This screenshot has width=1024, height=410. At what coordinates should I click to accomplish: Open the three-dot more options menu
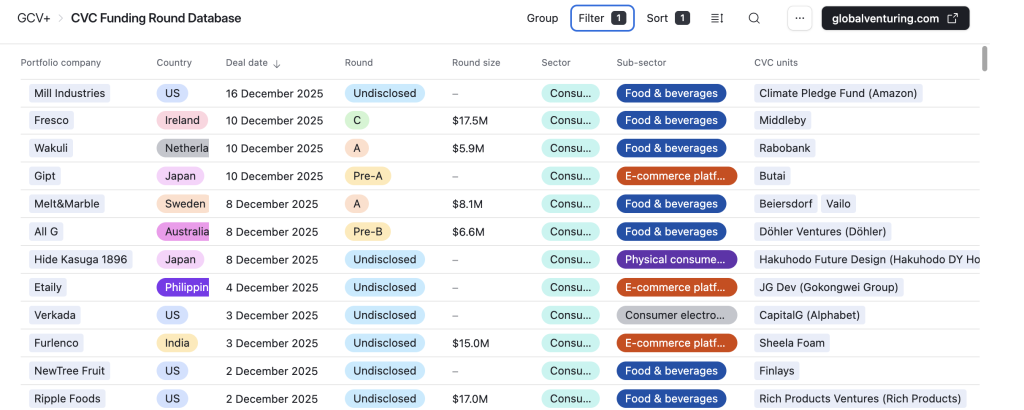799,18
